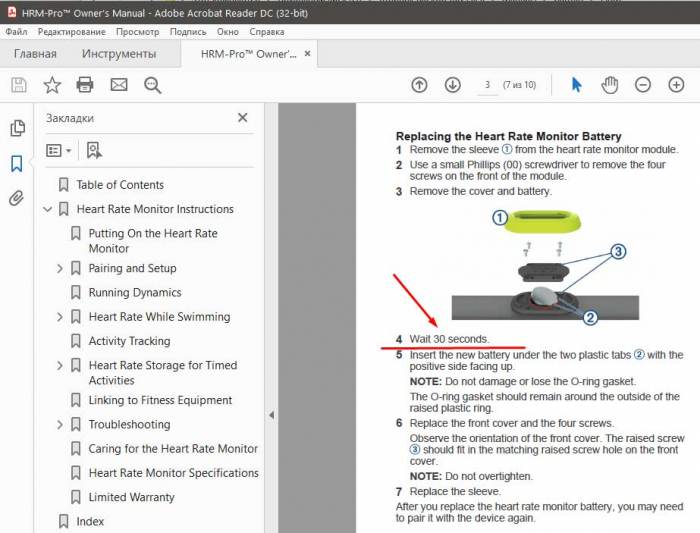Screen dimensions: 700x533
Task: Open the Редактирование menu
Action: [x=72, y=32]
